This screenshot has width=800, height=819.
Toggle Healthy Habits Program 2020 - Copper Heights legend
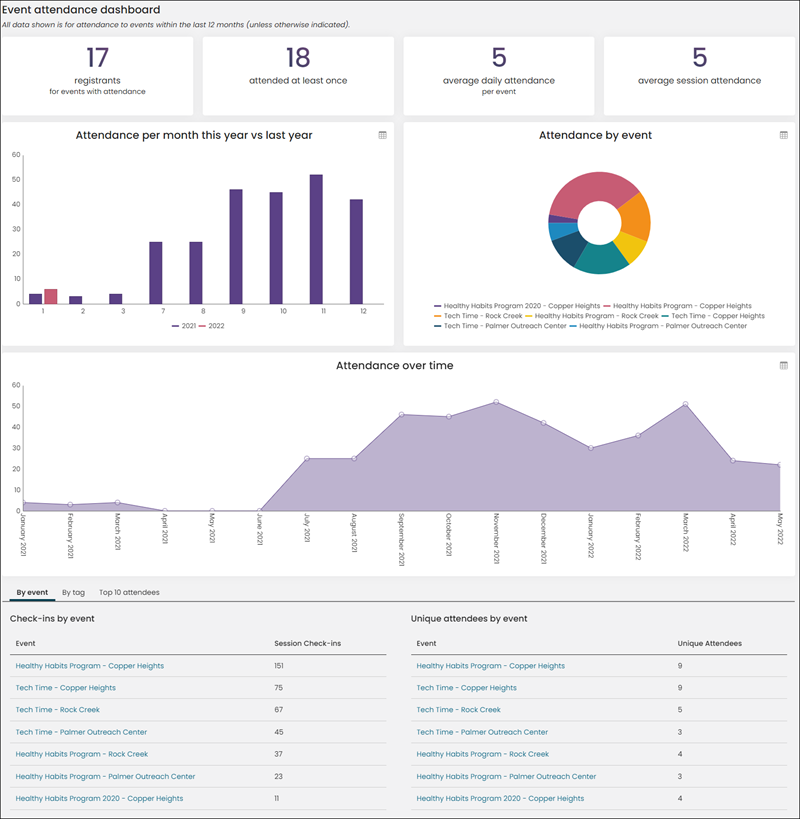(517, 306)
